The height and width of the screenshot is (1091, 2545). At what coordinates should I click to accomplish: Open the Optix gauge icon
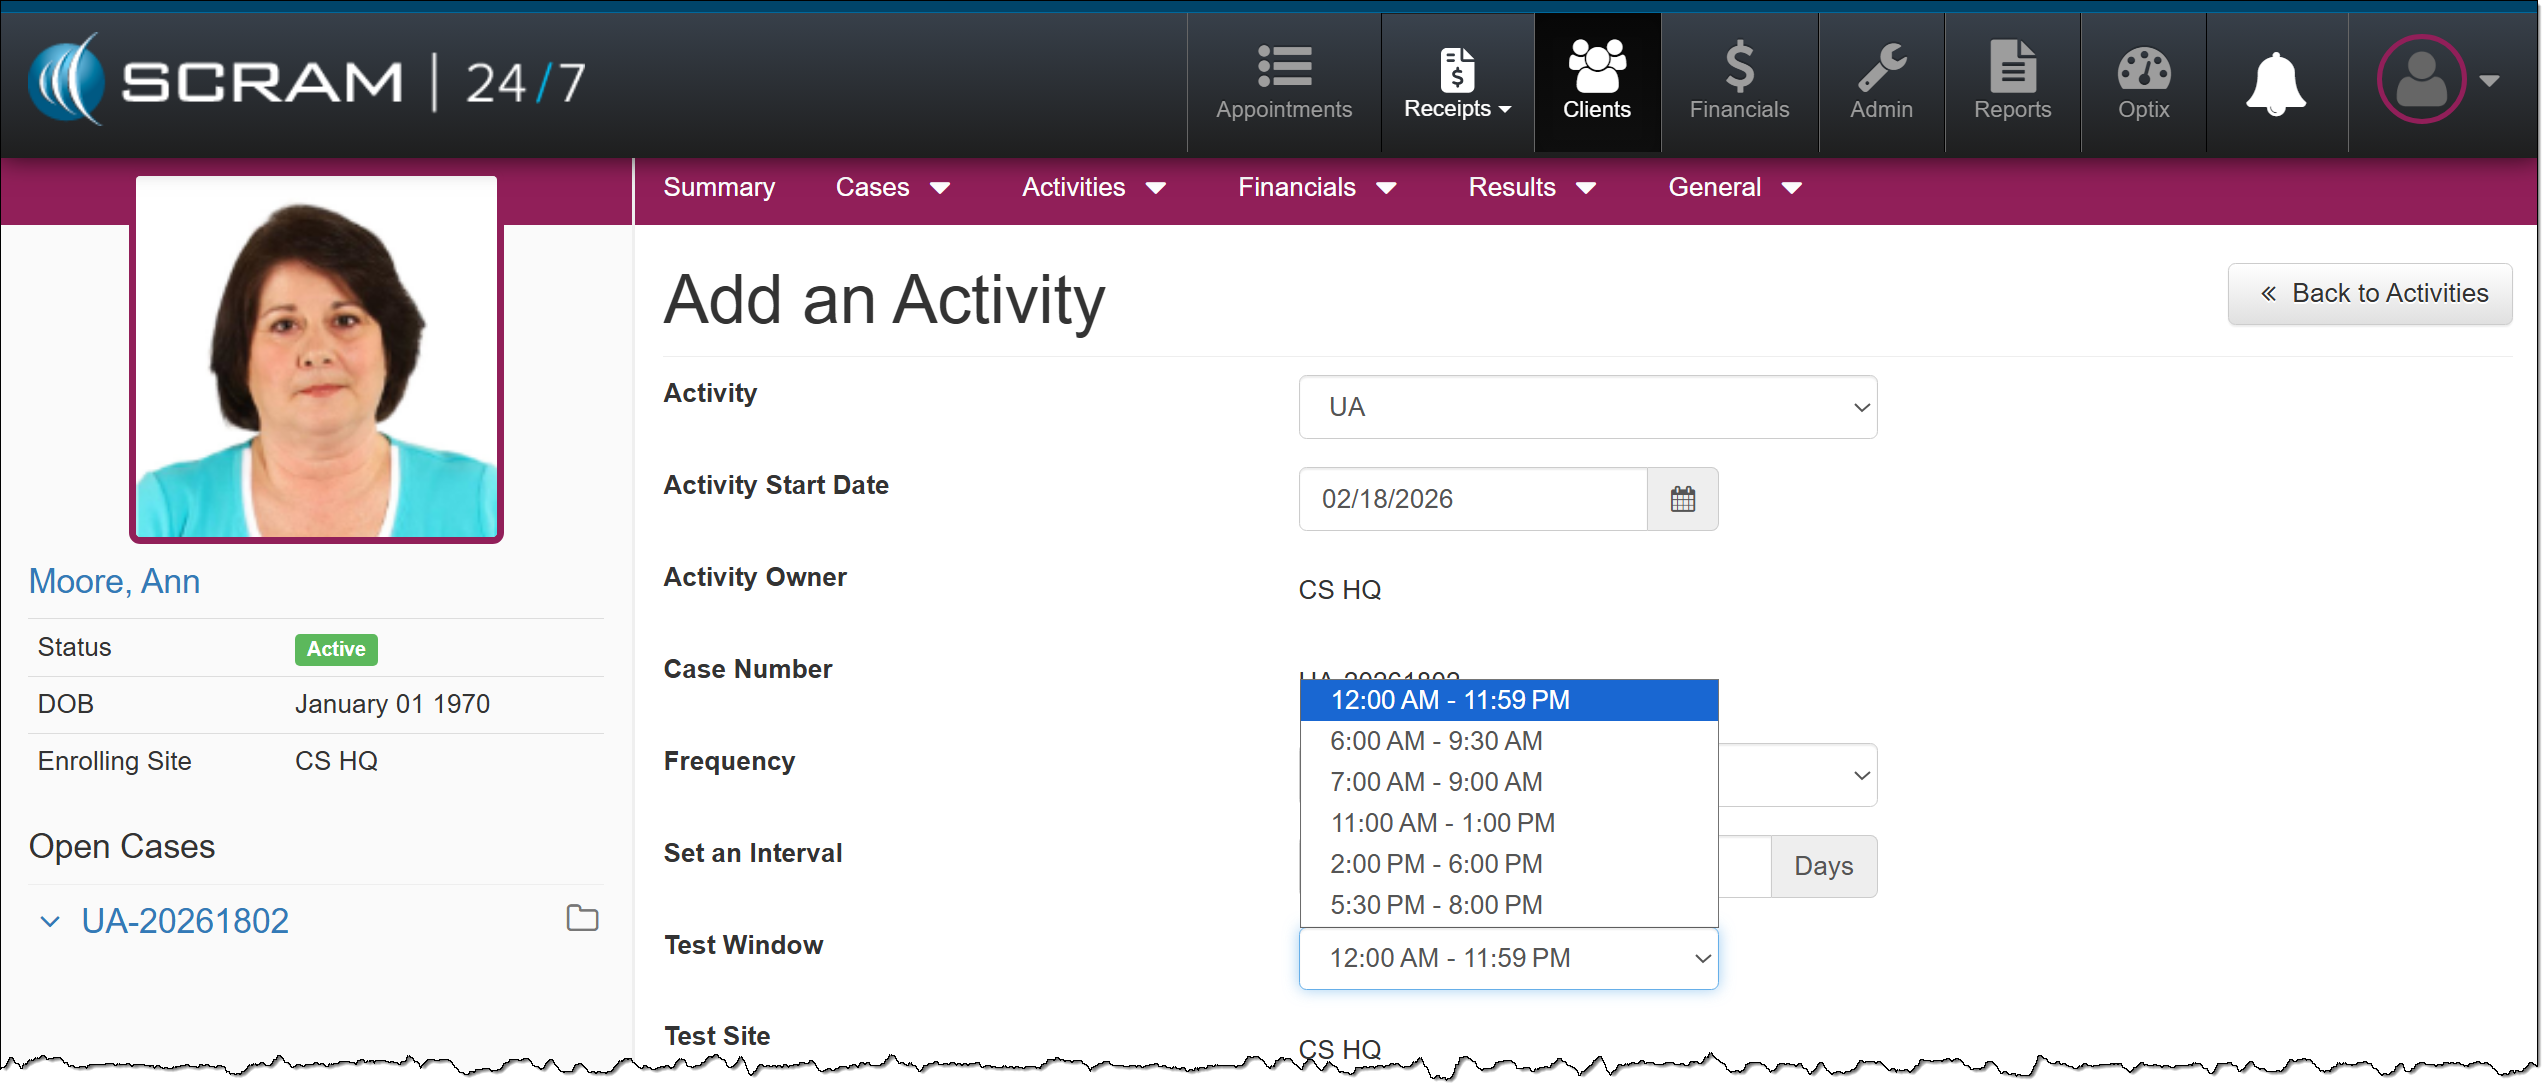point(2143,68)
